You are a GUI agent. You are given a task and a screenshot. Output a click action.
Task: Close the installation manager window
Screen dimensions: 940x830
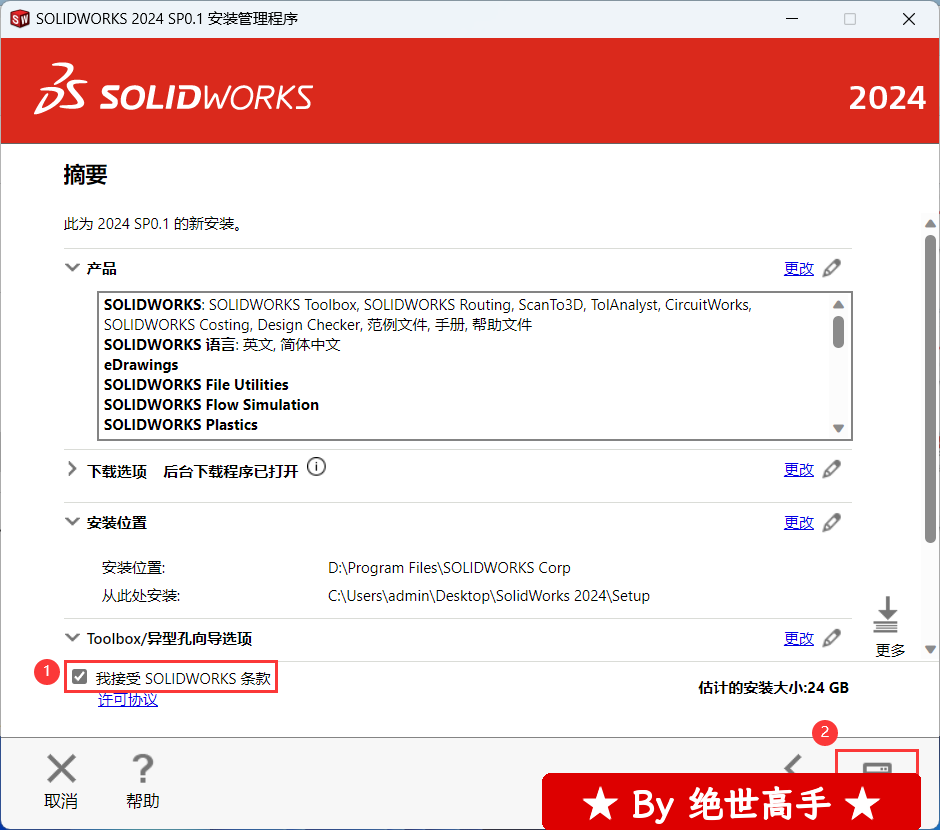point(909,19)
